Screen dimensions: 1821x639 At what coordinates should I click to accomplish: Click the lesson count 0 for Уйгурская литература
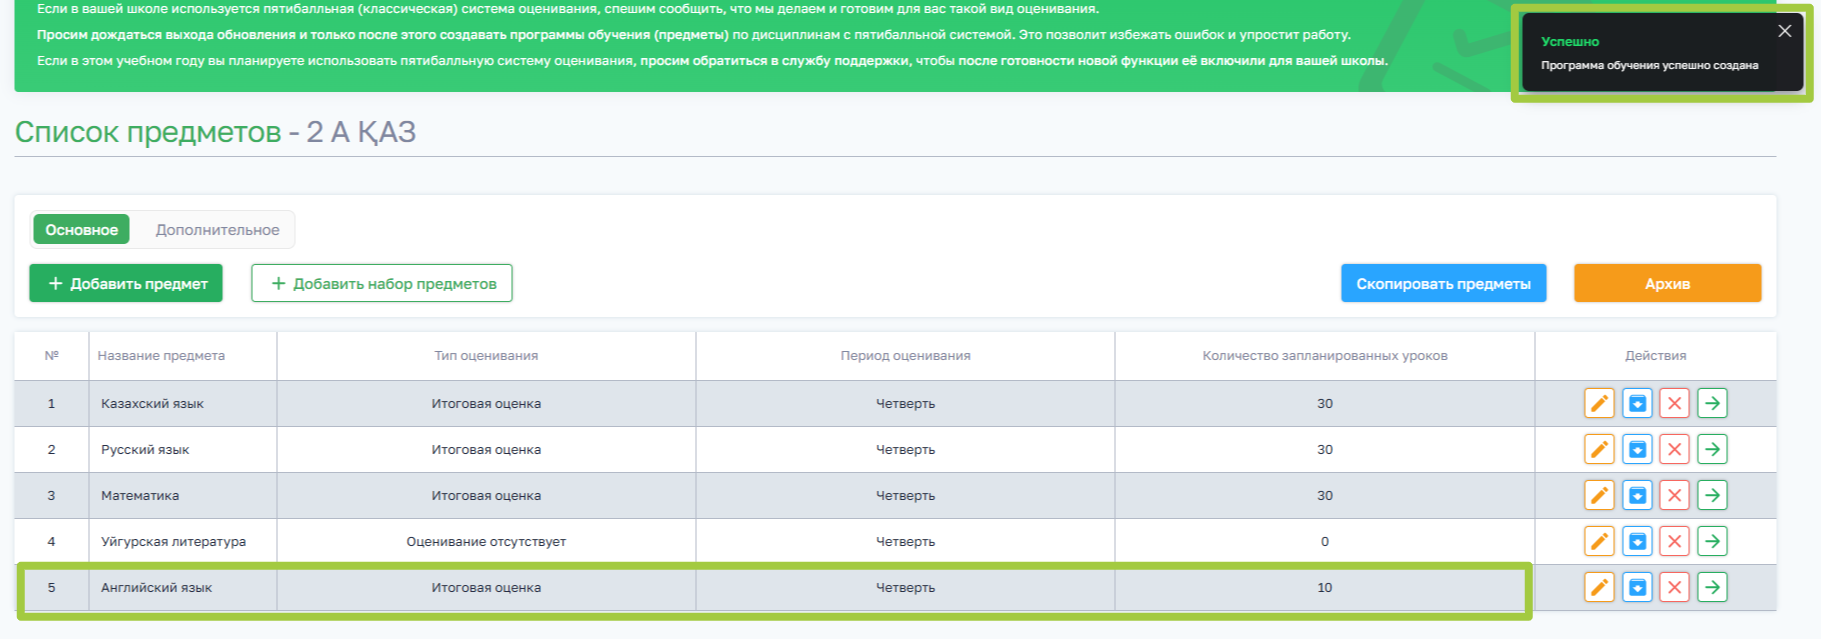(x=1325, y=541)
